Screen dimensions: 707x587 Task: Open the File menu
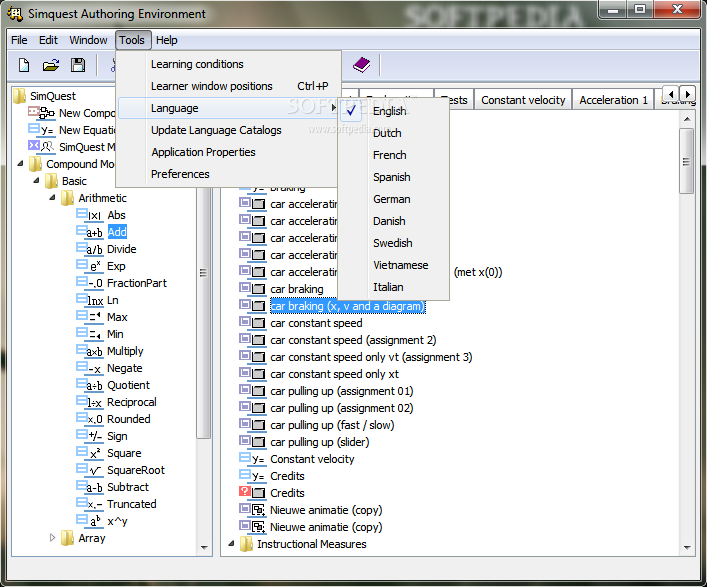pyautogui.click(x=19, y=40)
